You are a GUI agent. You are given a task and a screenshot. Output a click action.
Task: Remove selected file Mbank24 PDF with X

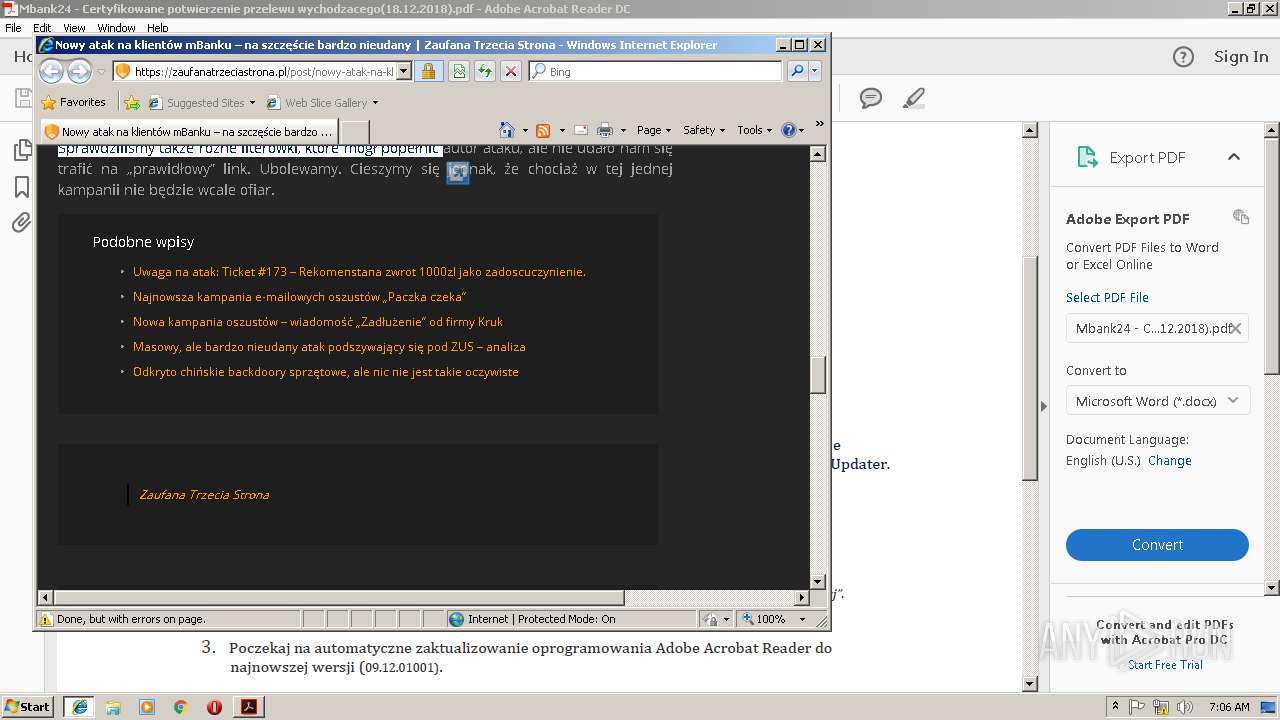coord(1235,328)
